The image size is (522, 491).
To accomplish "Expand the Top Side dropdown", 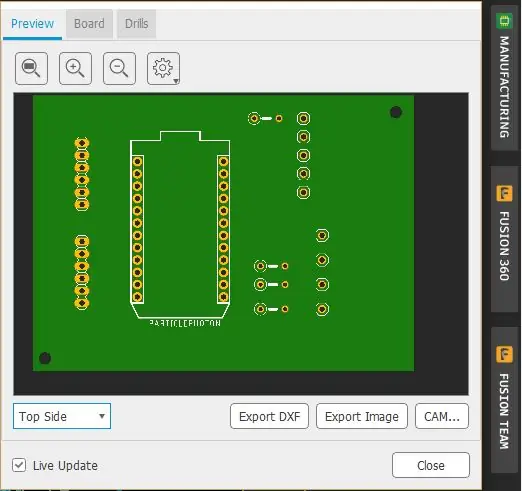I will pos(62,416).
